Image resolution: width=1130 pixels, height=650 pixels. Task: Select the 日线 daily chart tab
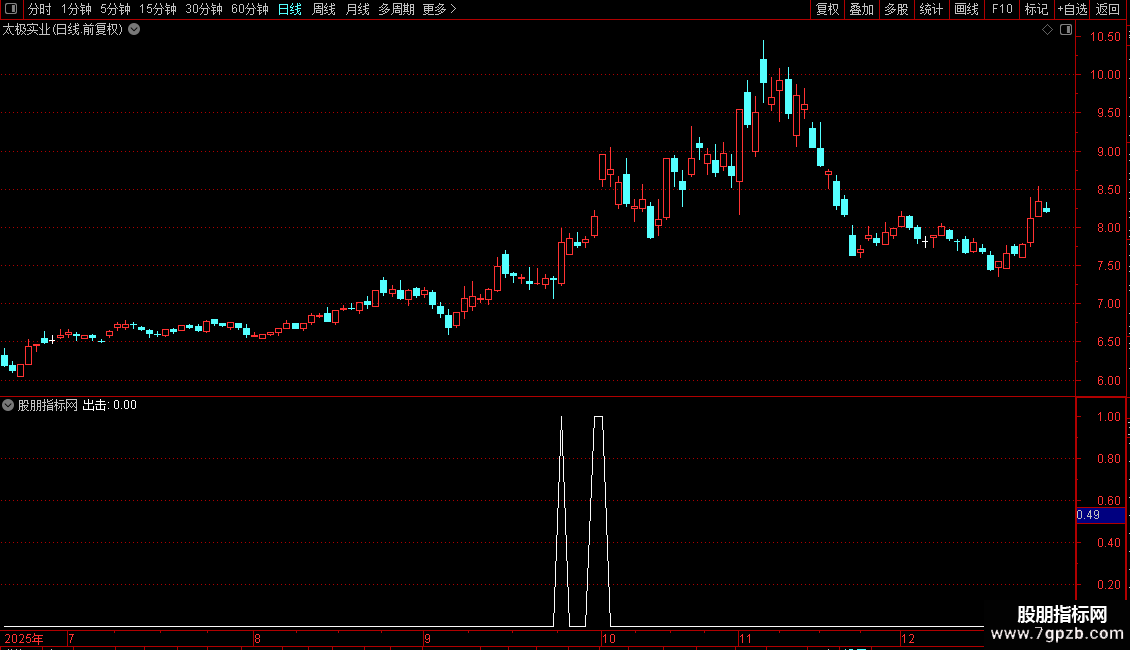point(290,9)
